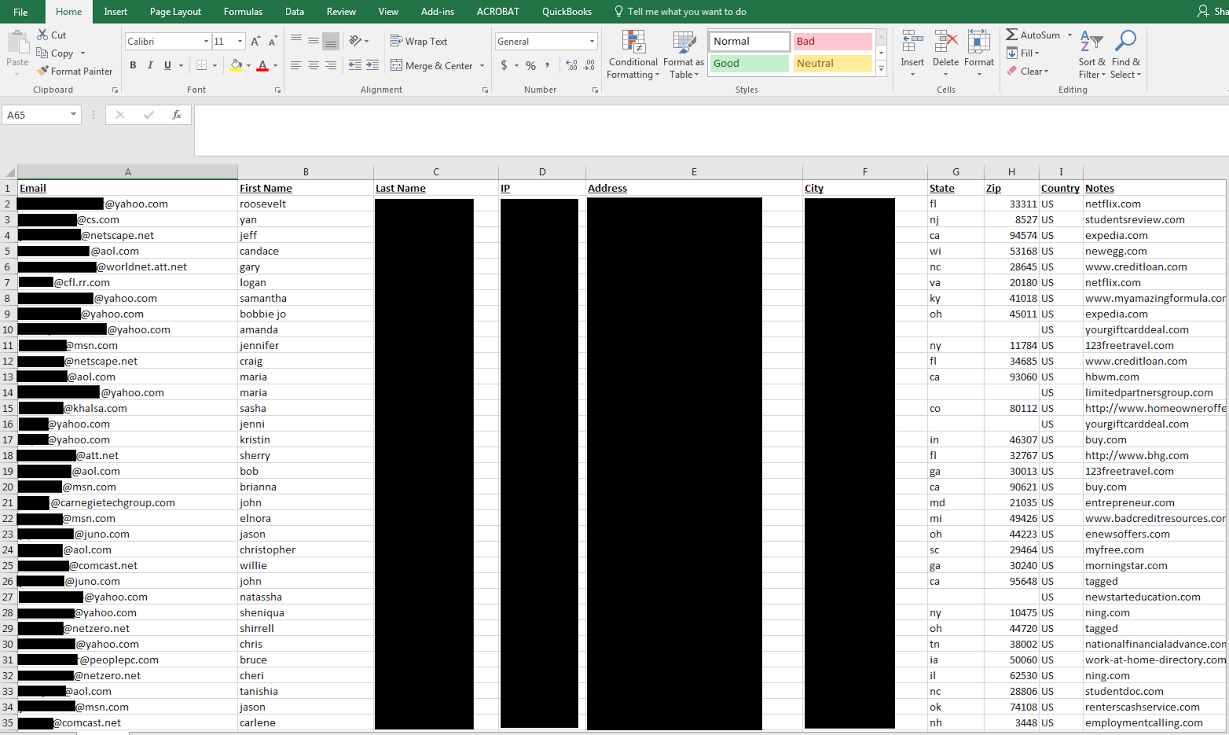Click the AutoSum button

[x=1033, y=35]
